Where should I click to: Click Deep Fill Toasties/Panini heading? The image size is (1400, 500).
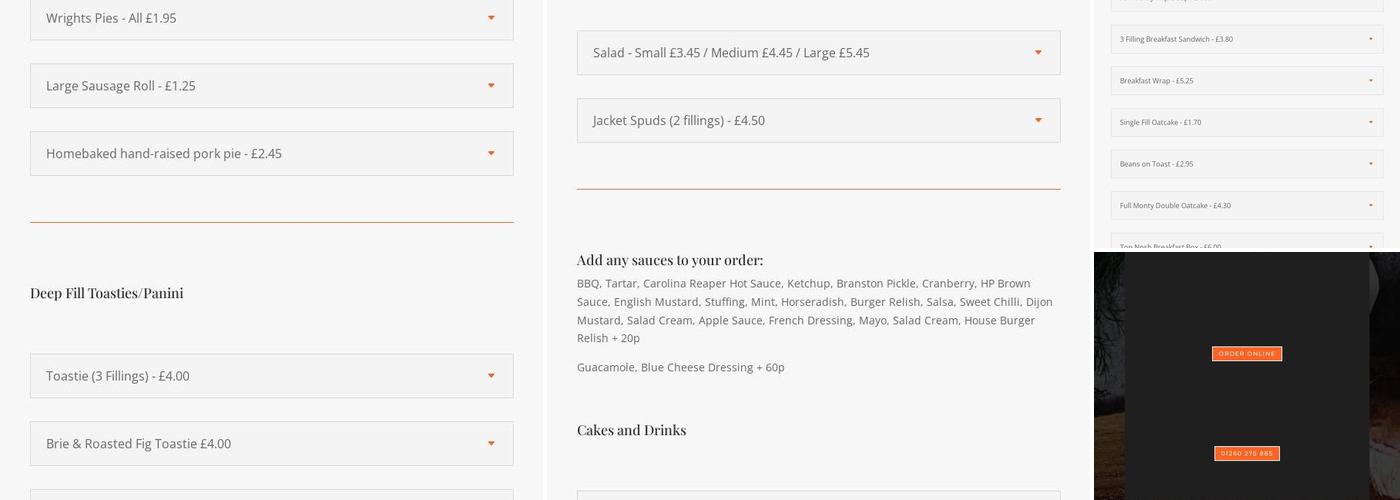tap(107, 293)
